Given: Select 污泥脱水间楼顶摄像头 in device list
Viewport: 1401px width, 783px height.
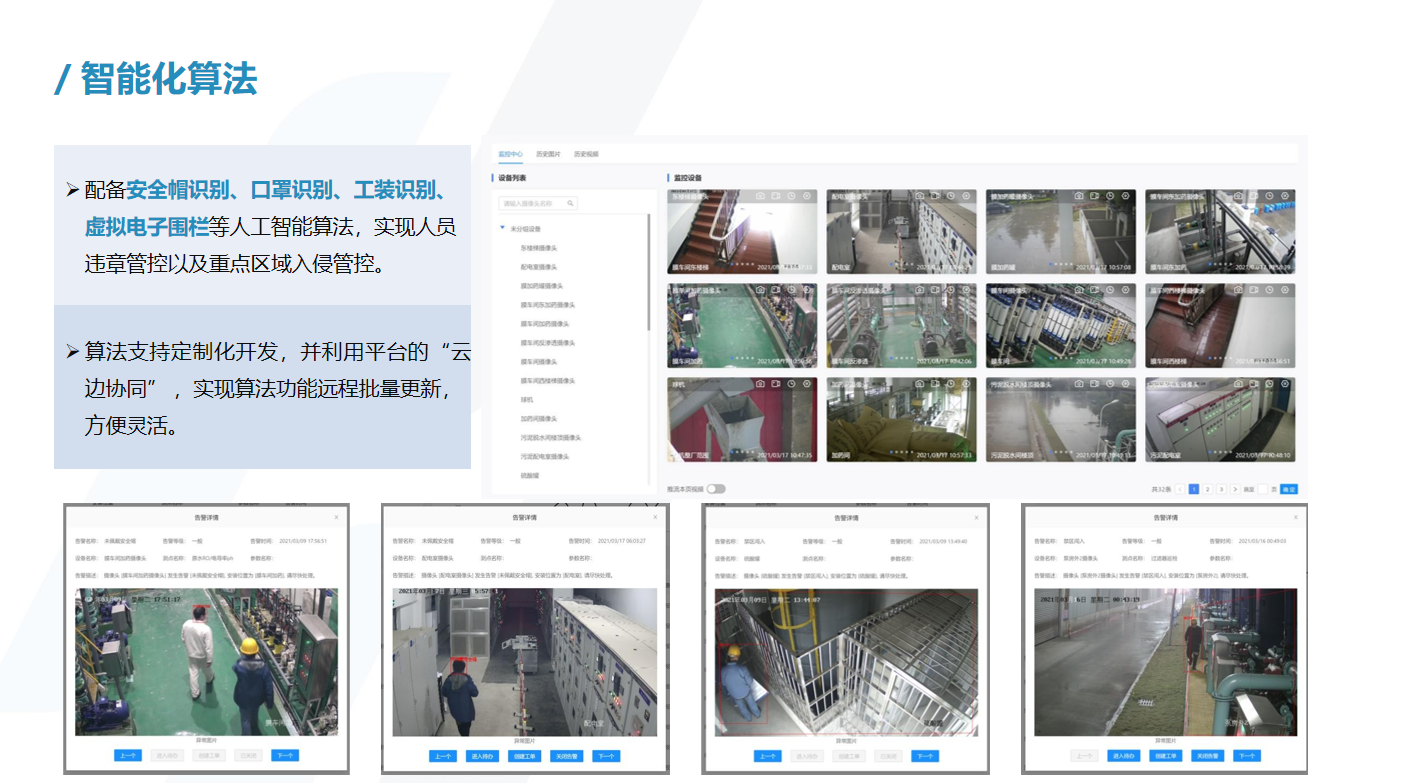Looking at the screenshot, I should pos(551,437).
